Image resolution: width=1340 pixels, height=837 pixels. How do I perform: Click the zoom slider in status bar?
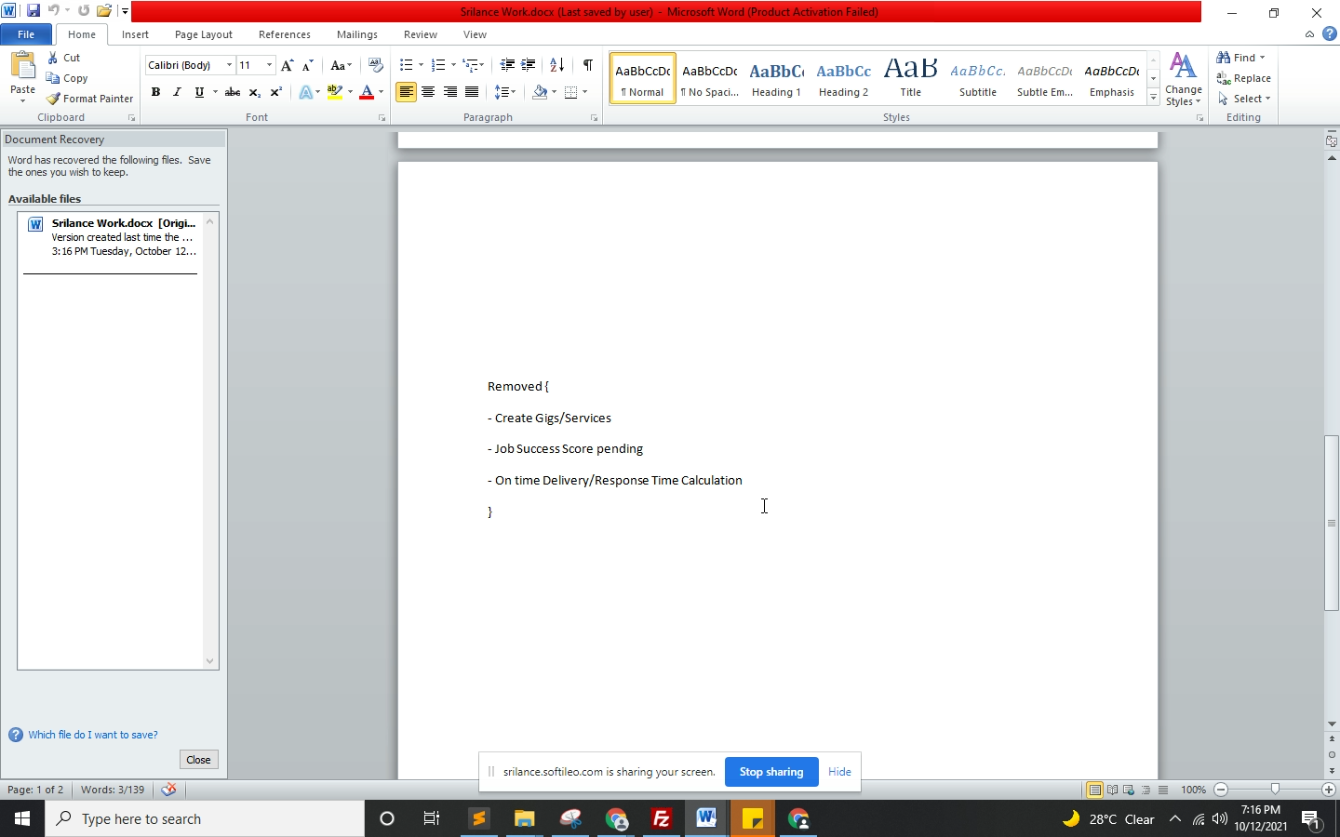click(1274, 790)
